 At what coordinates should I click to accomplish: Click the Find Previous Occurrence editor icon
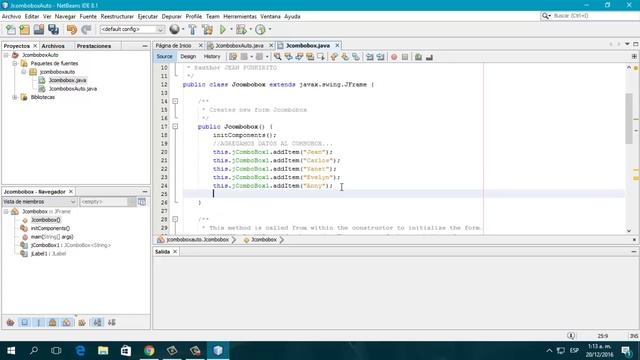(289, 57)
